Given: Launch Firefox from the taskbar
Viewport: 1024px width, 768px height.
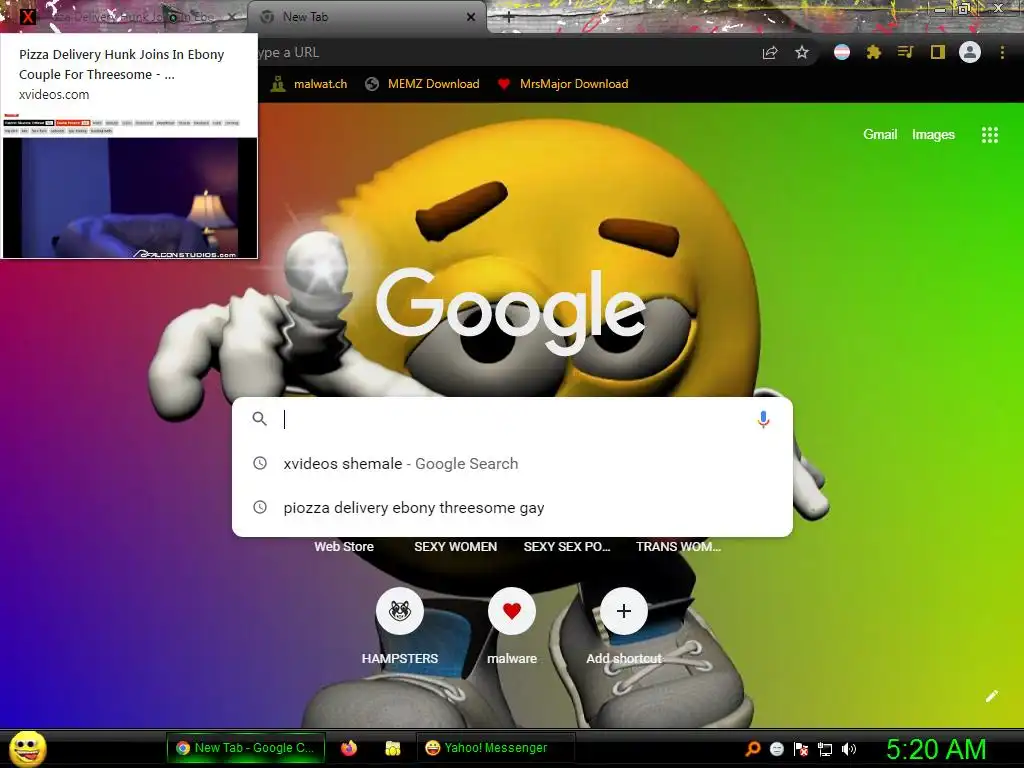Looking at the screenshot, I should tap(349, 748).
